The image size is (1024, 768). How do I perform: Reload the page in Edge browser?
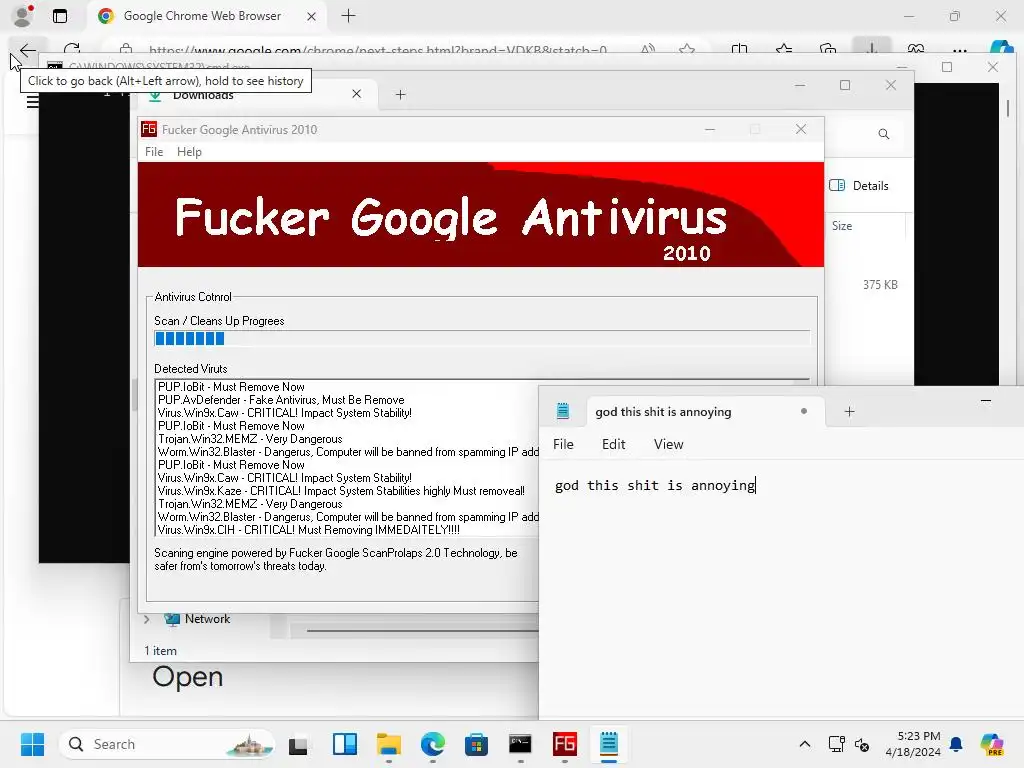point(72,49)
